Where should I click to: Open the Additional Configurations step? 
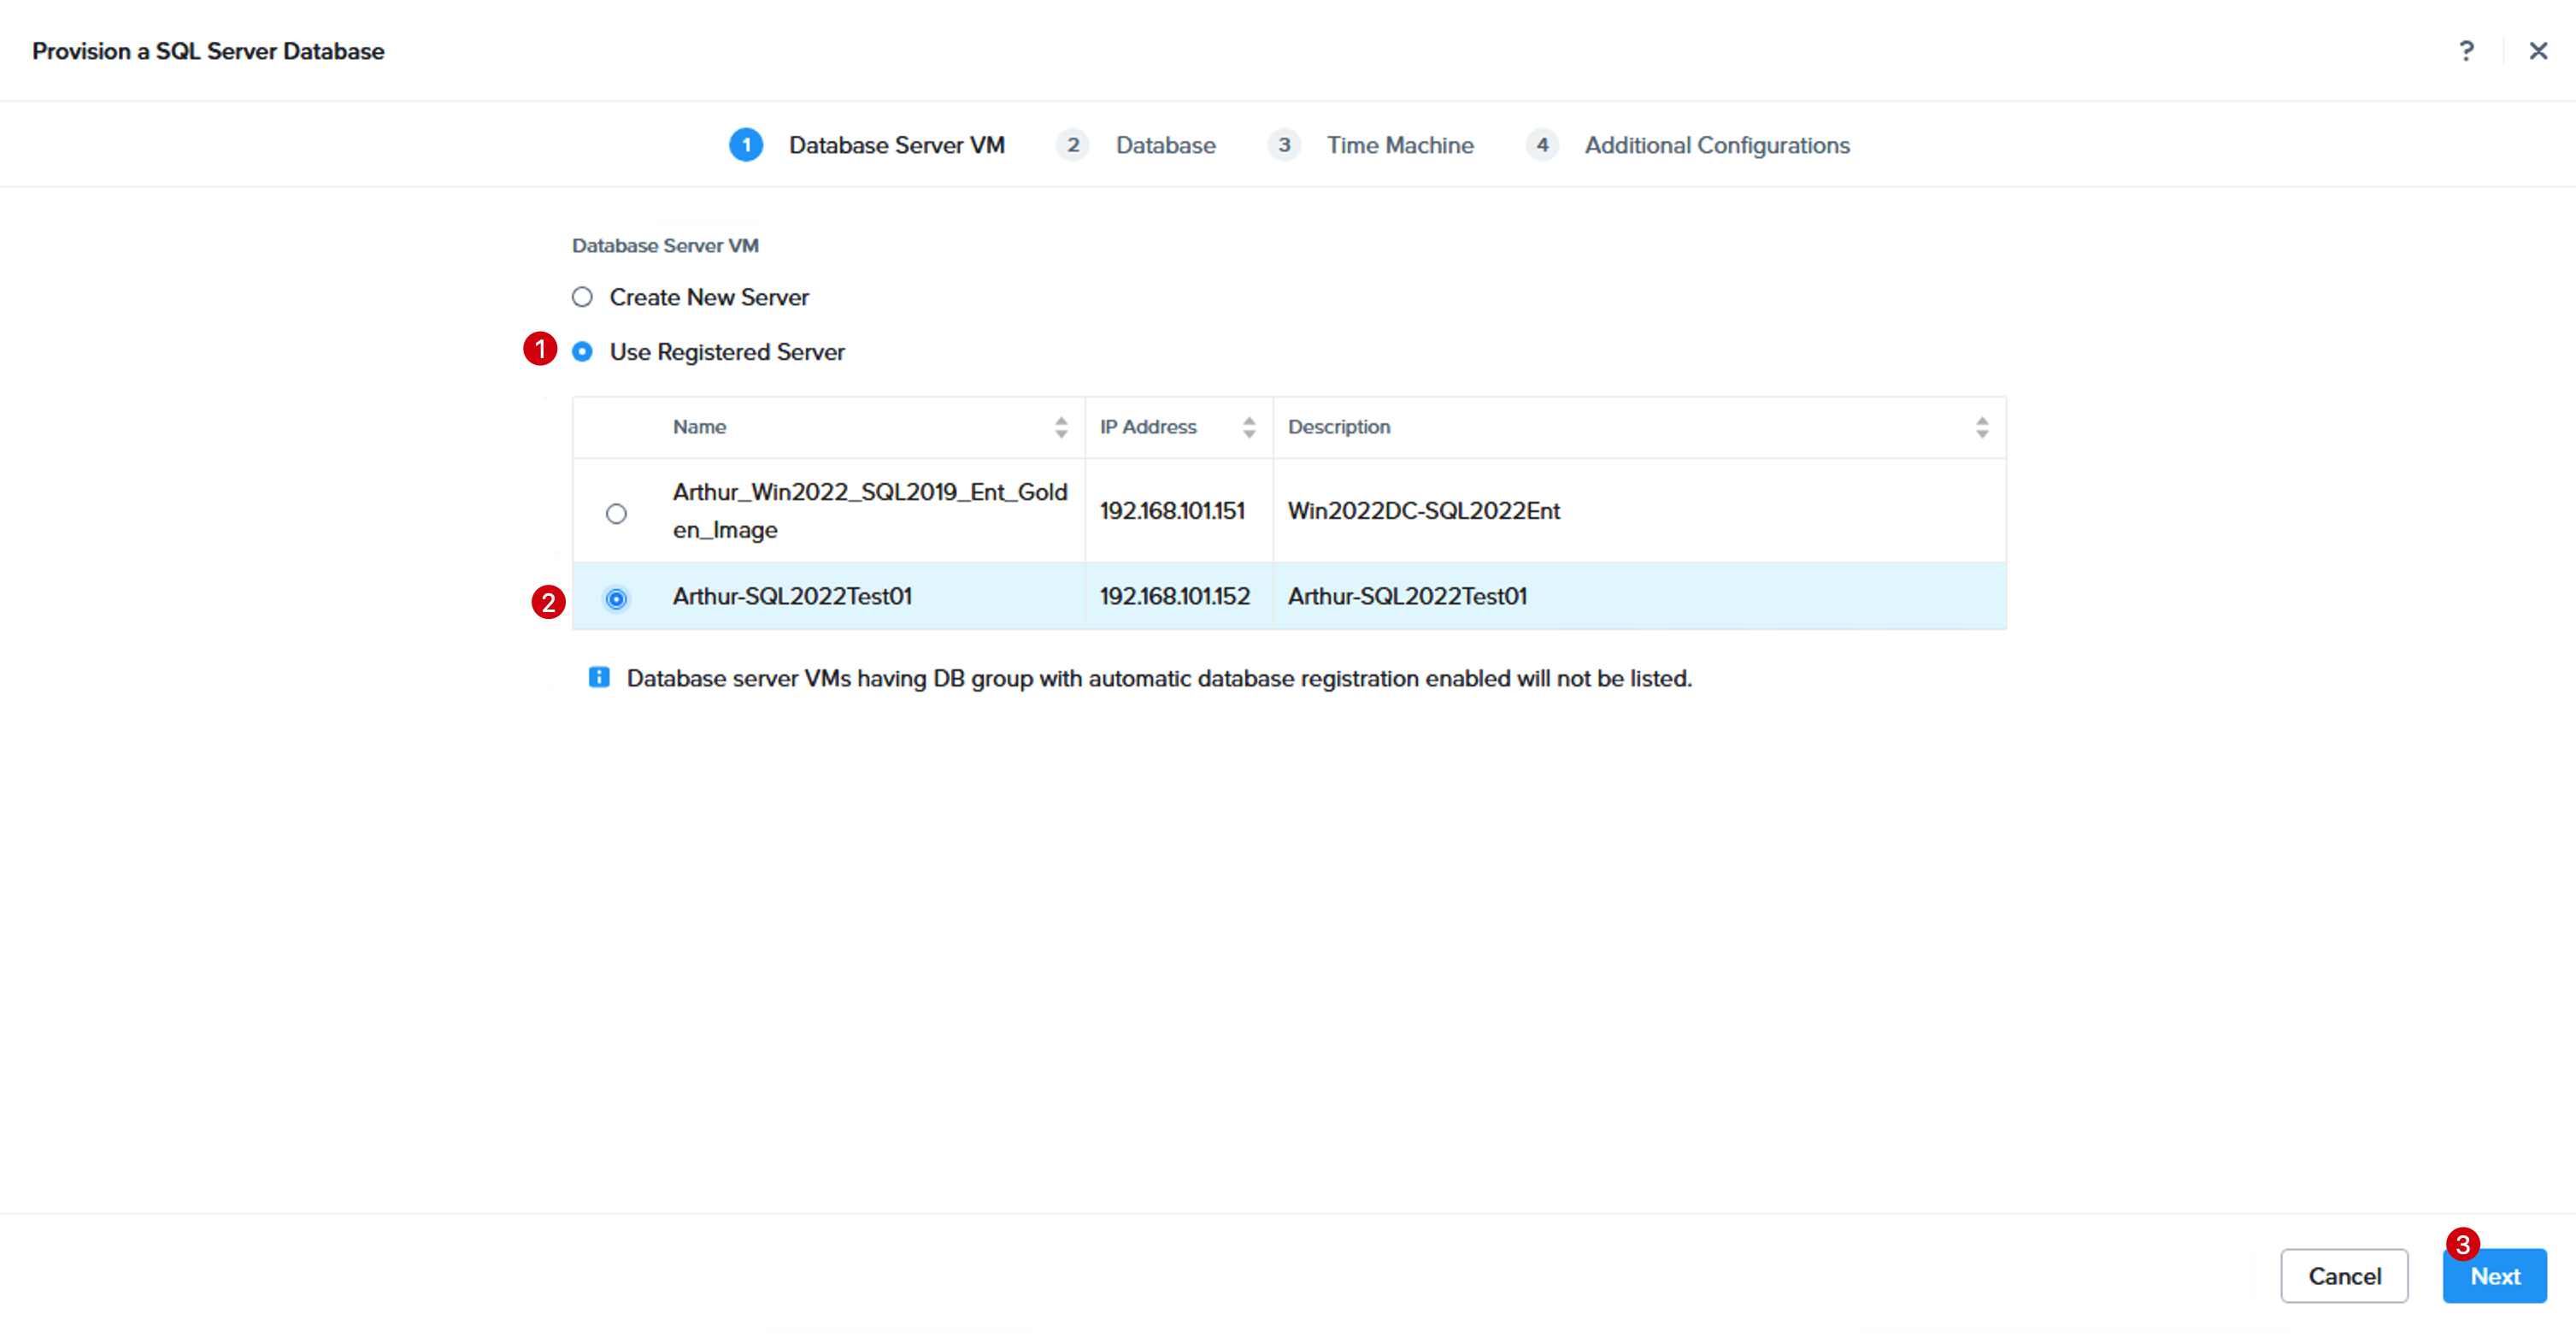[1717, 146]
